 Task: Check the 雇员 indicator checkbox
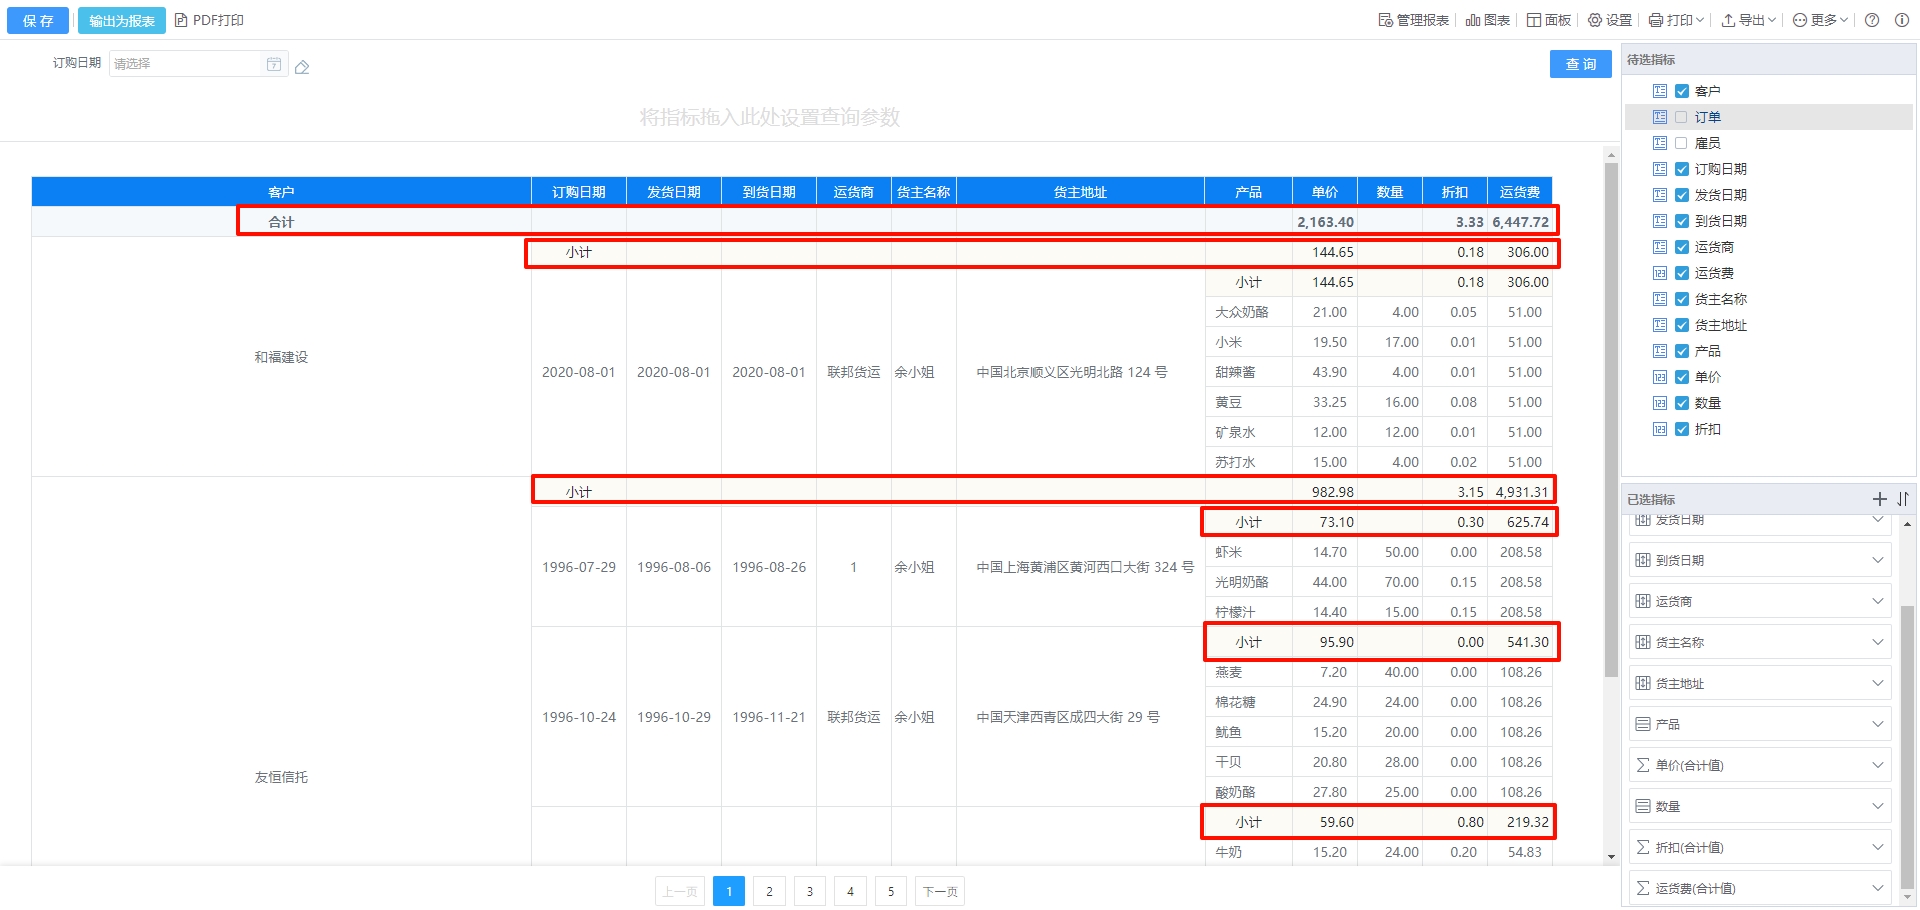point(1681,143)
